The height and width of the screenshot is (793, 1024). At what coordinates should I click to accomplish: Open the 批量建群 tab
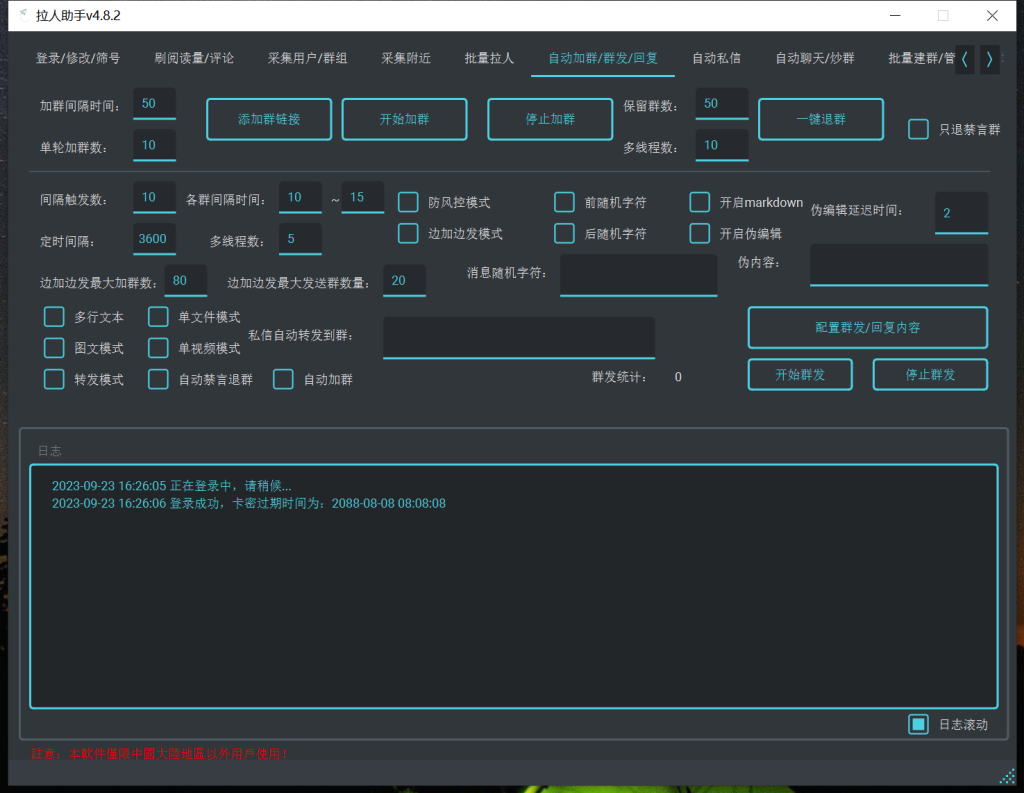[x=921, y=58]
